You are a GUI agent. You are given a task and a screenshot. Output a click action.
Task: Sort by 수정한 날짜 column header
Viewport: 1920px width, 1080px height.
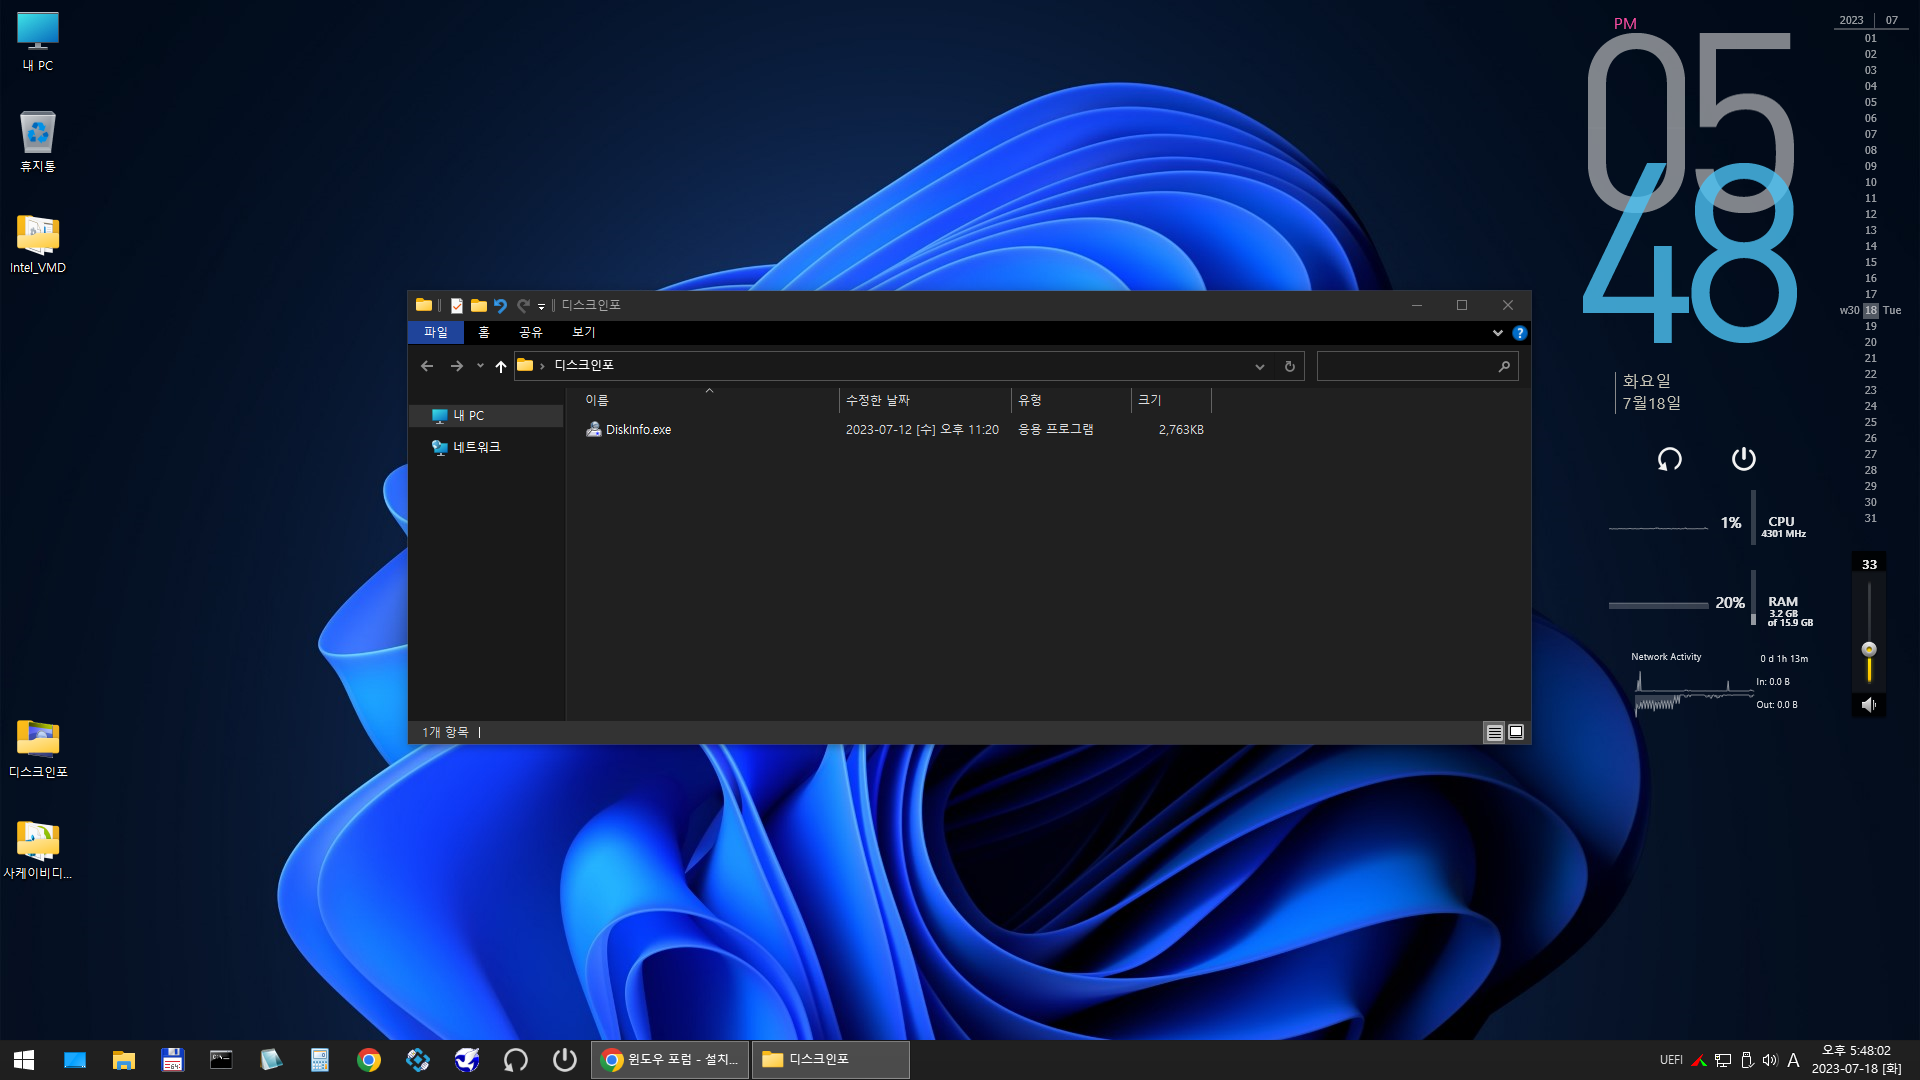pyautogui.click(x=925, y=400)
